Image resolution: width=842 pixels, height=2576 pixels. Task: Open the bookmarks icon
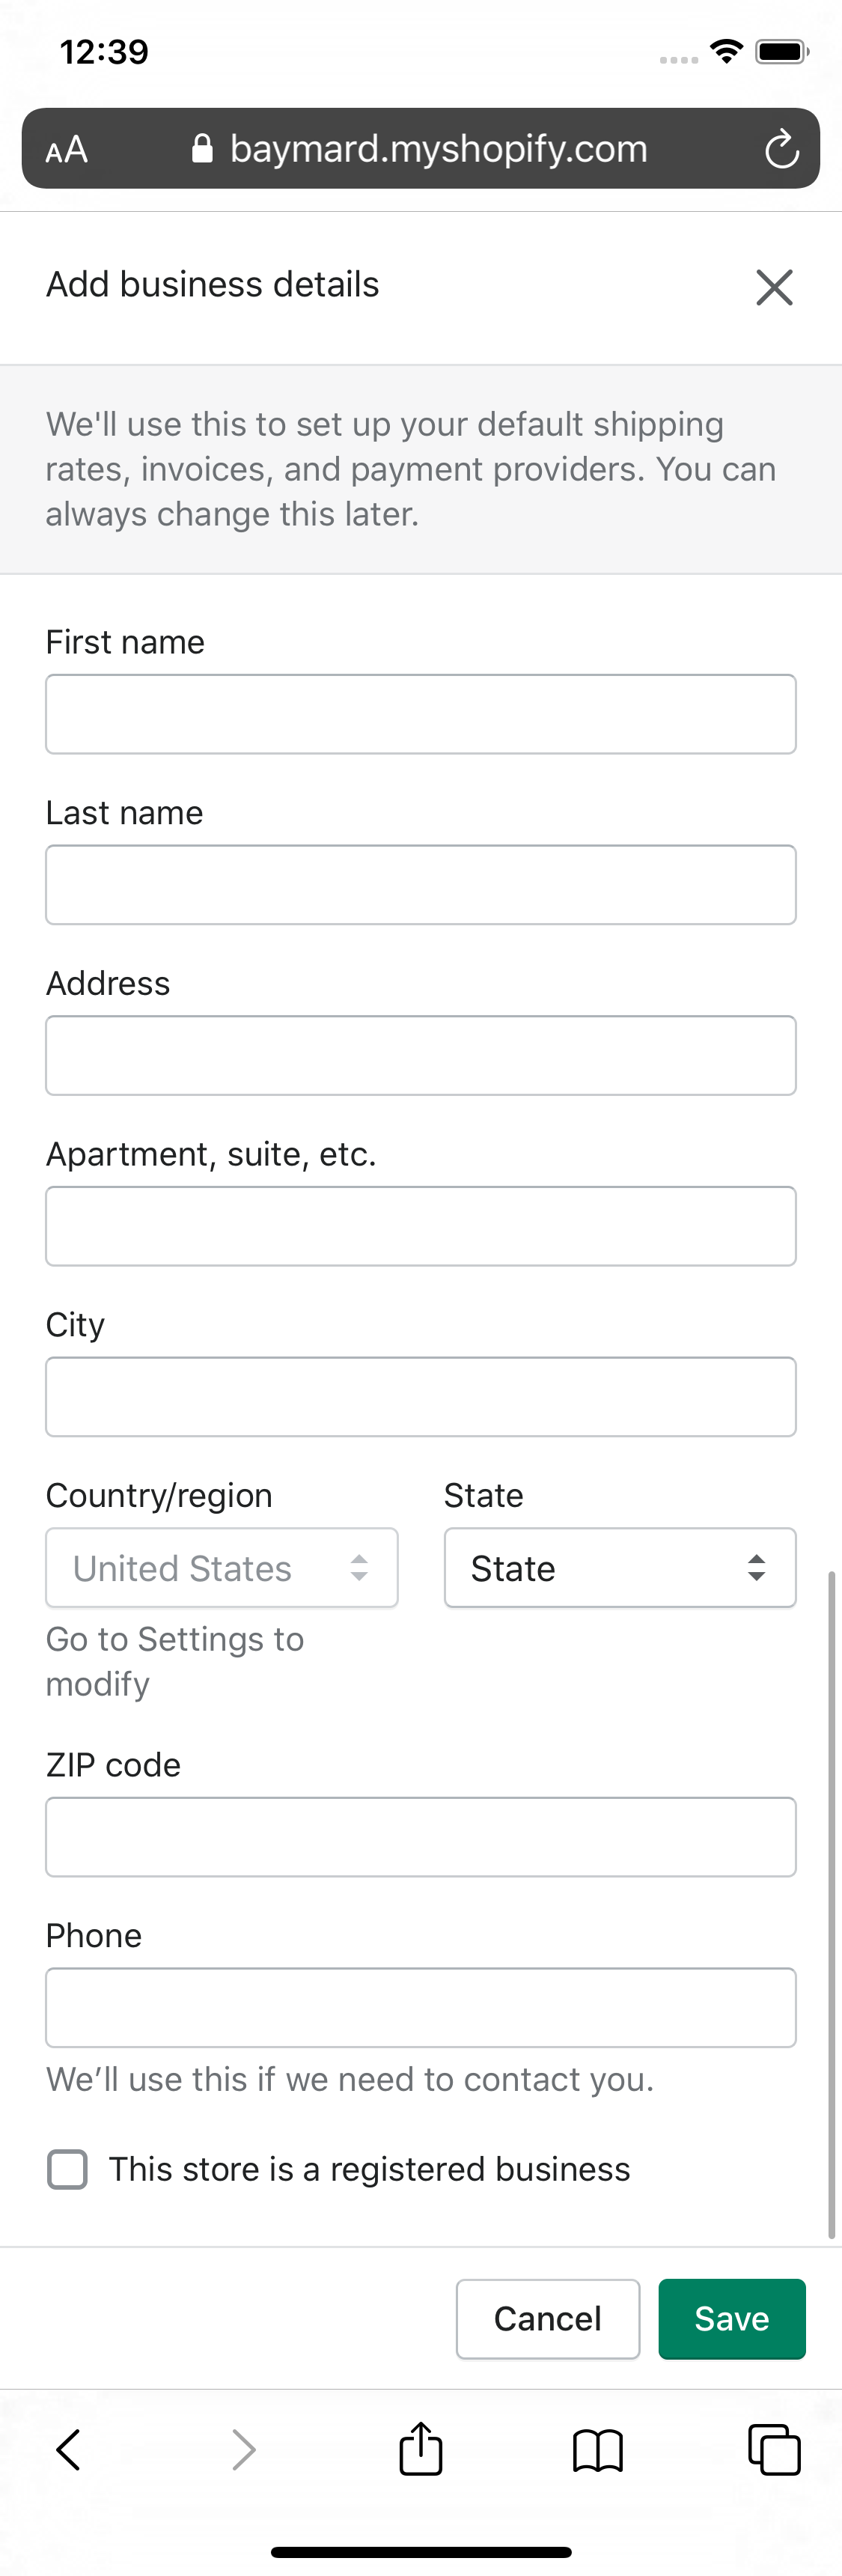tap(597, 2449)
